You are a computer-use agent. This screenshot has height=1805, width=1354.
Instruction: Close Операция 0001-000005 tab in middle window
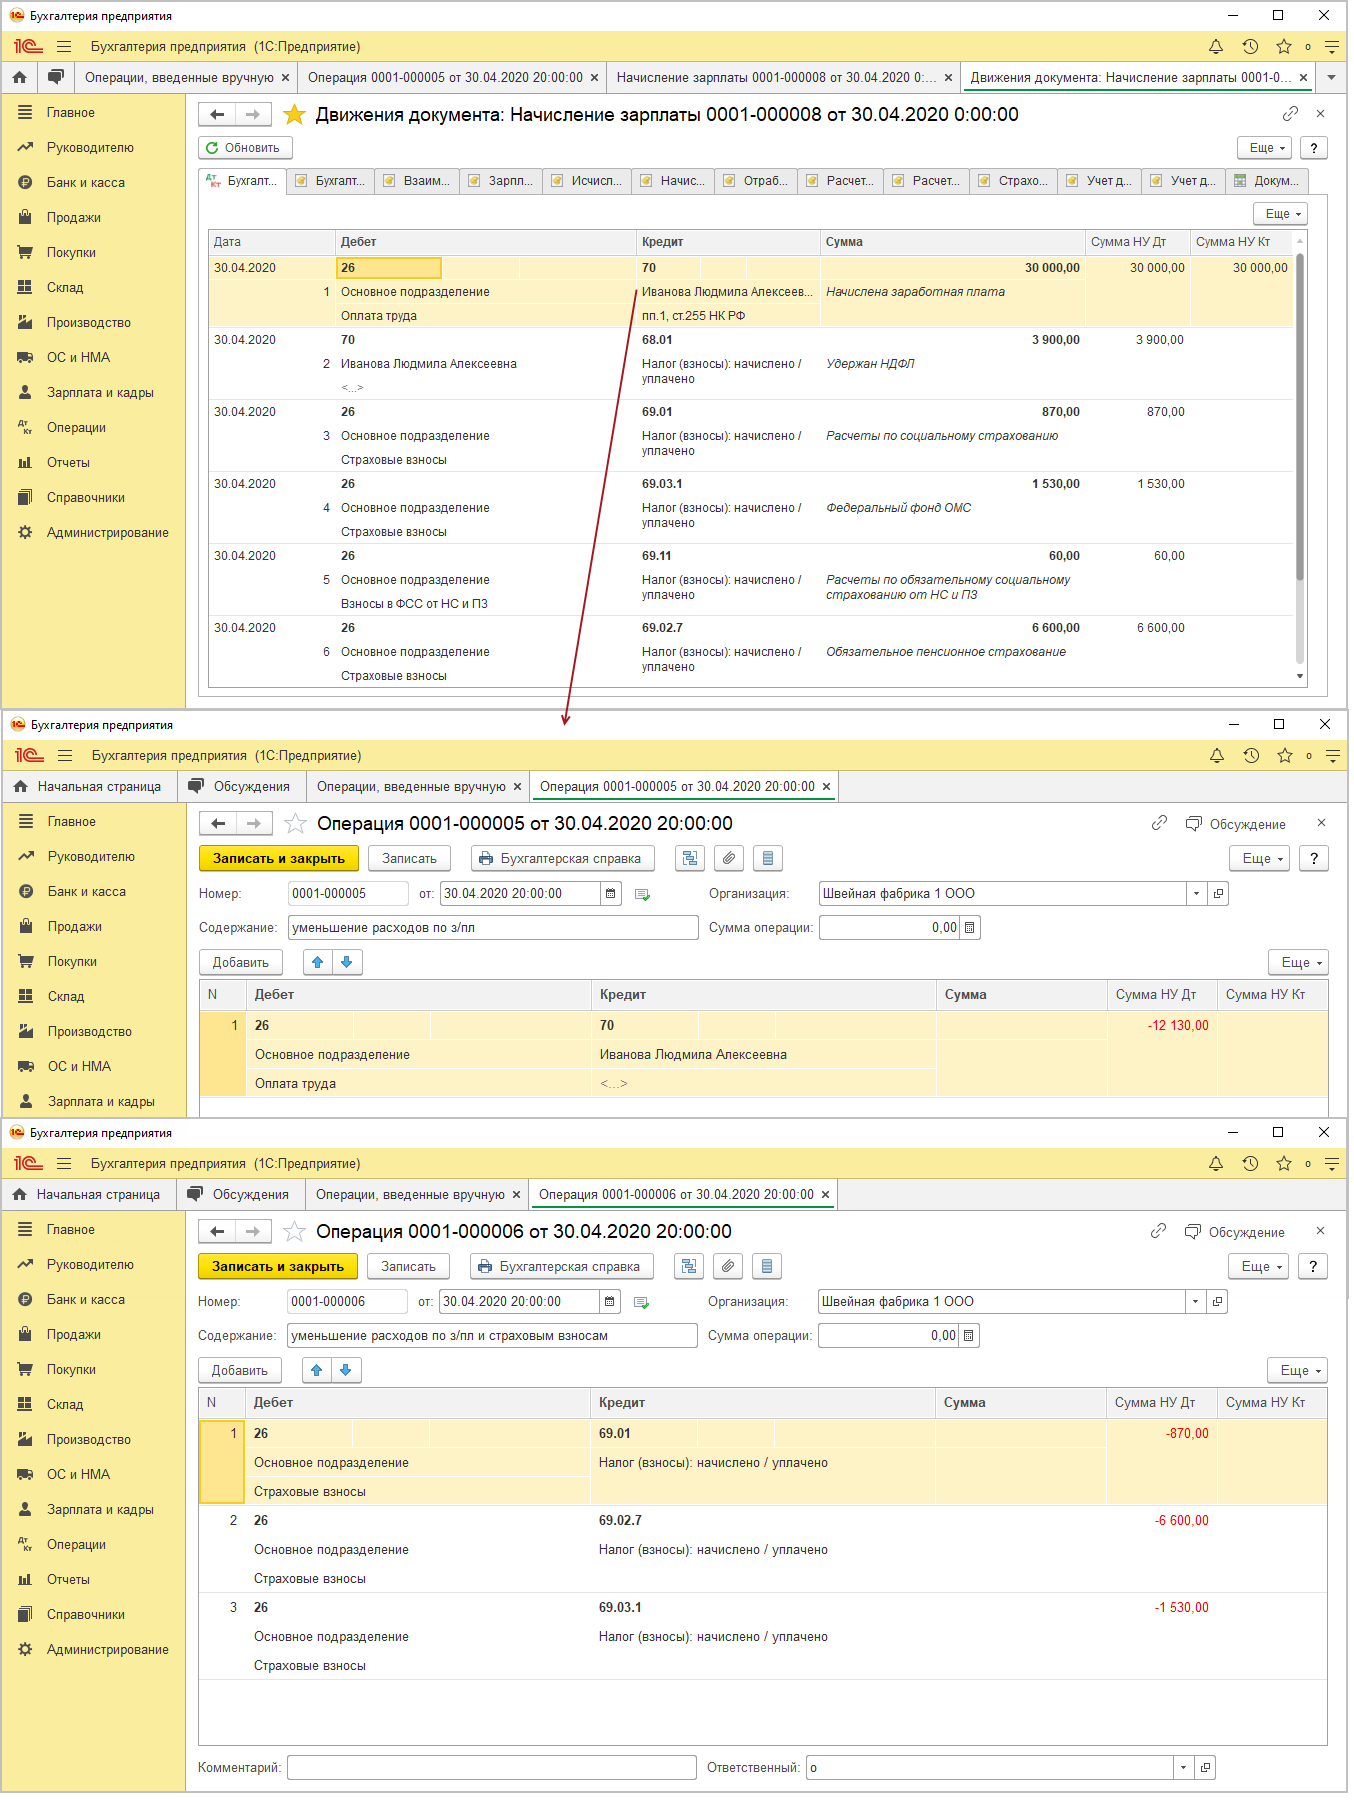point(827,787)
